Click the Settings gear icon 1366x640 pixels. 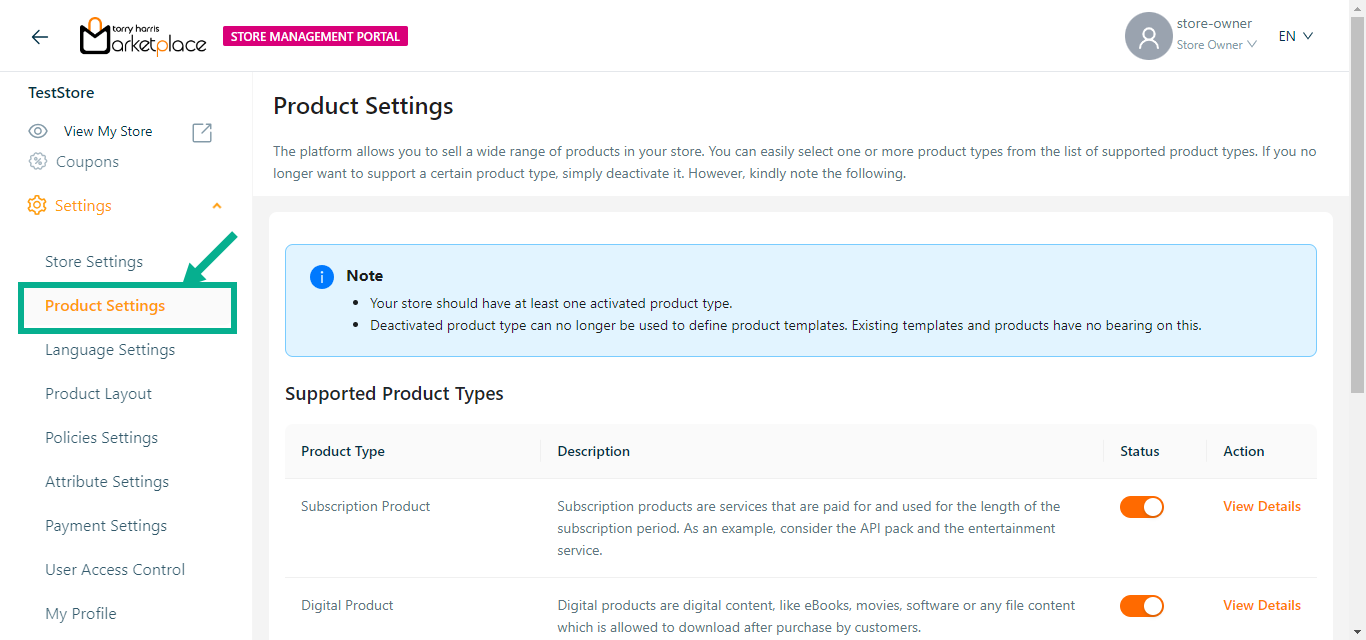click(37, 205)
